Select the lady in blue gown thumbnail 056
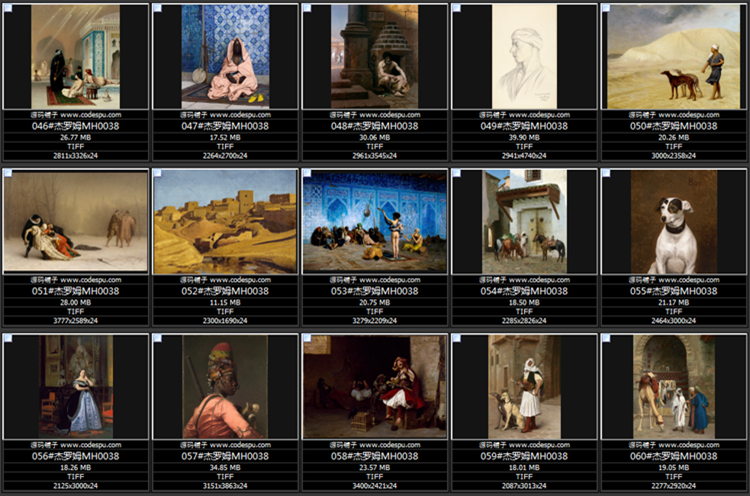 pyautogui.click(x=76, y=387)
